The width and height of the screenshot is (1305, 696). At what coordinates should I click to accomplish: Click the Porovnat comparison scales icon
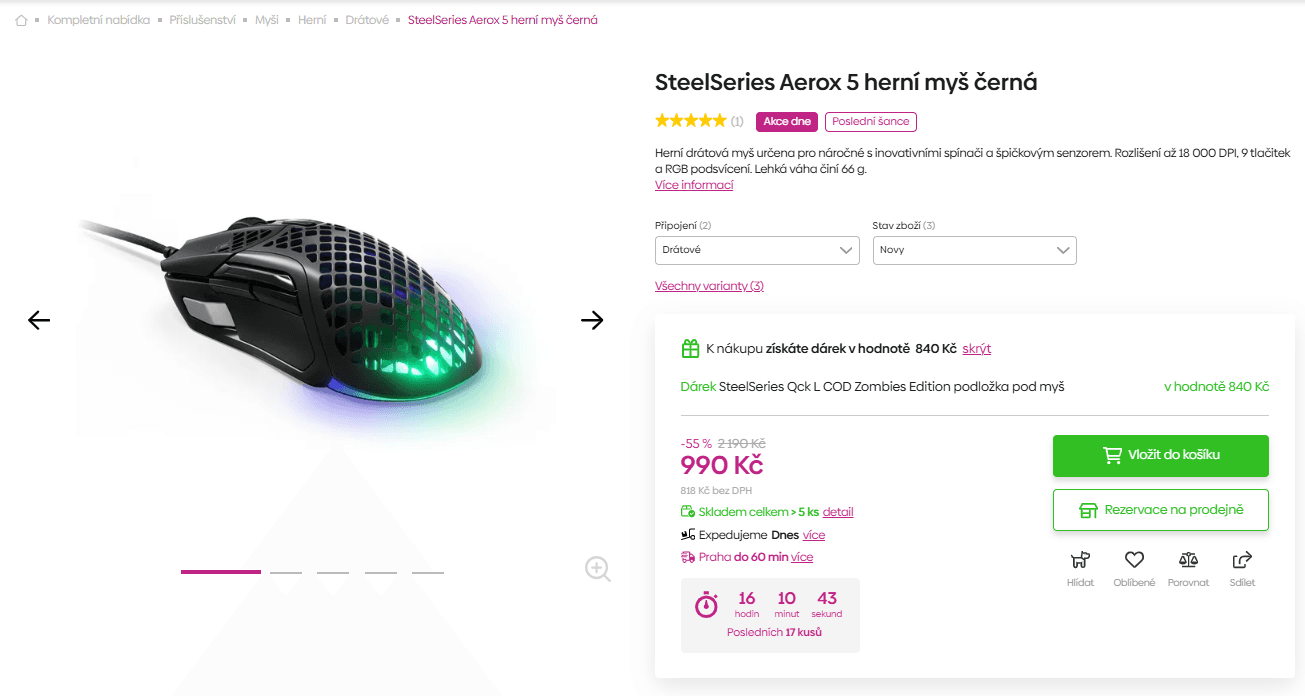tap(1188, 561)
